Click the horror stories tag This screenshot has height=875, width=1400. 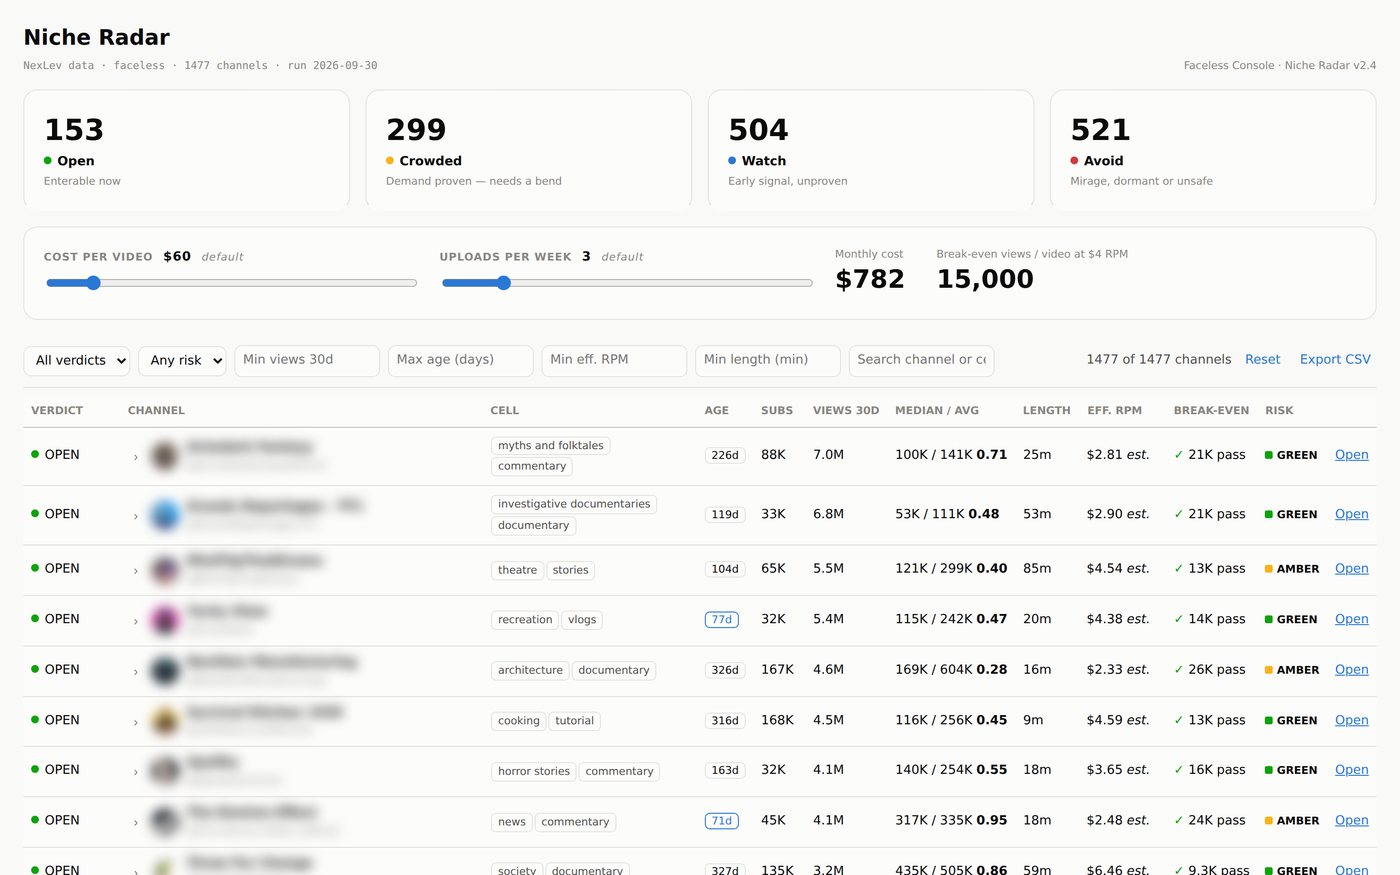[534, 771]
